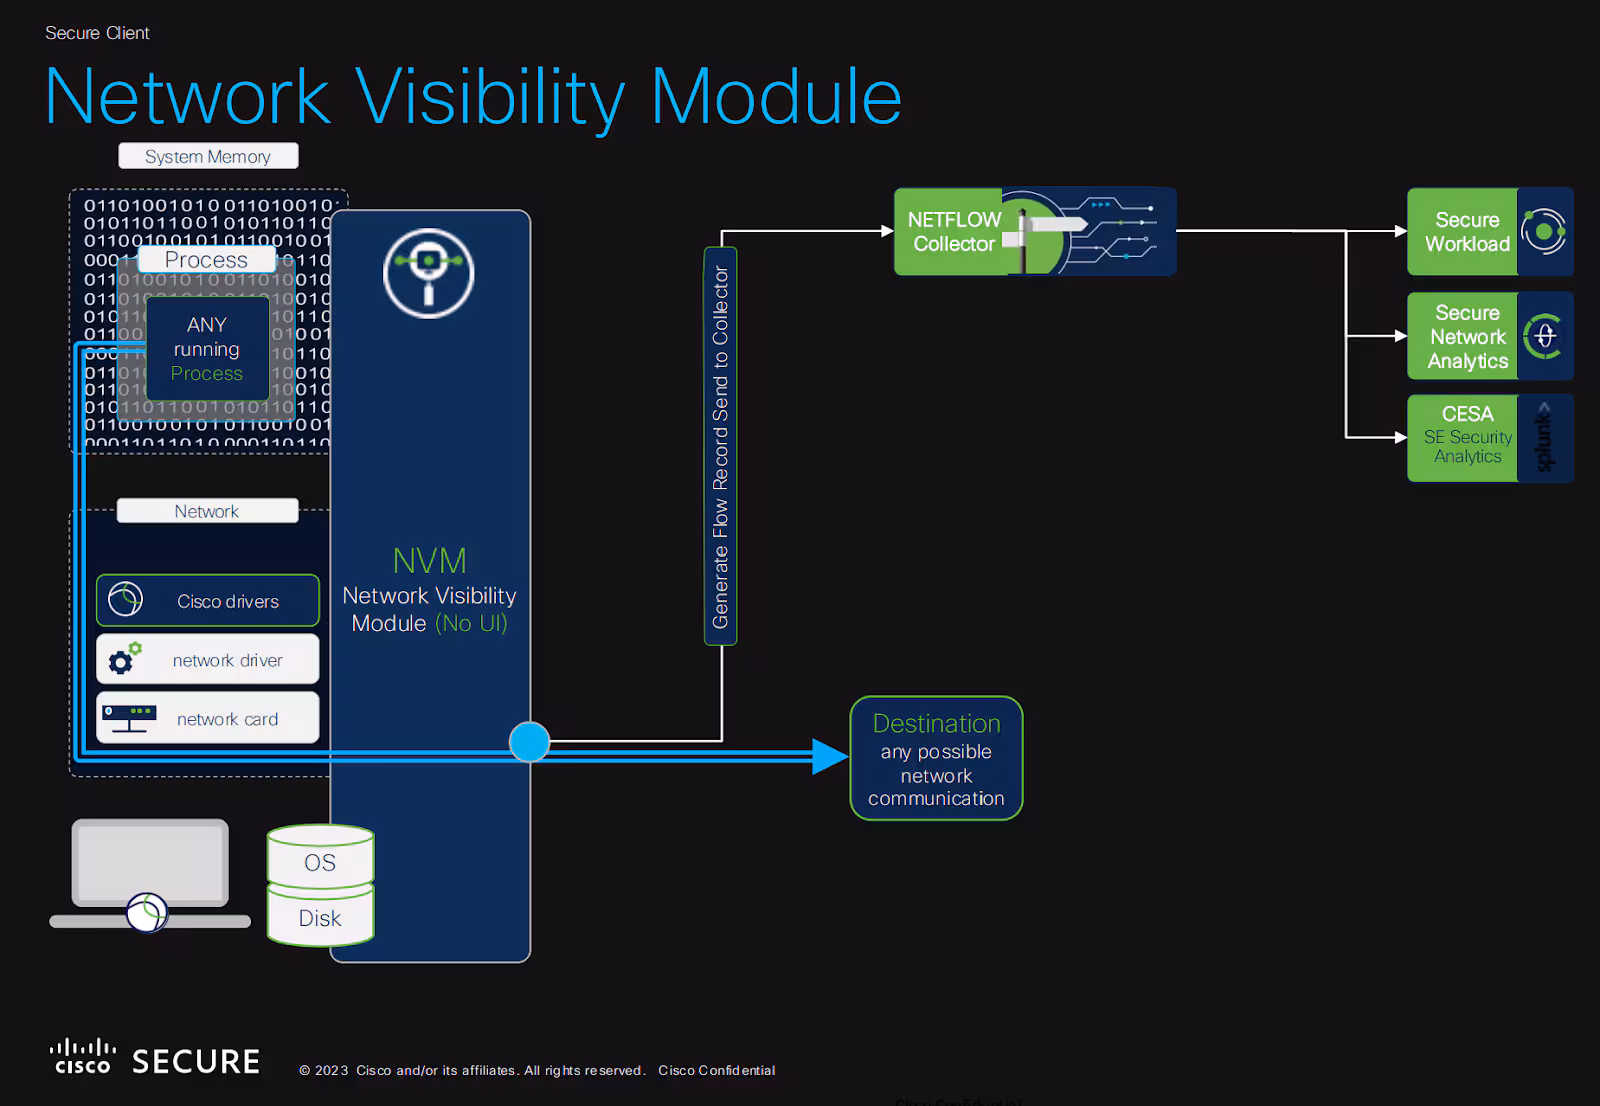Click the System Memory label
The width and height of the screenshot is (1600, 1106).
[x=208, y=156]
